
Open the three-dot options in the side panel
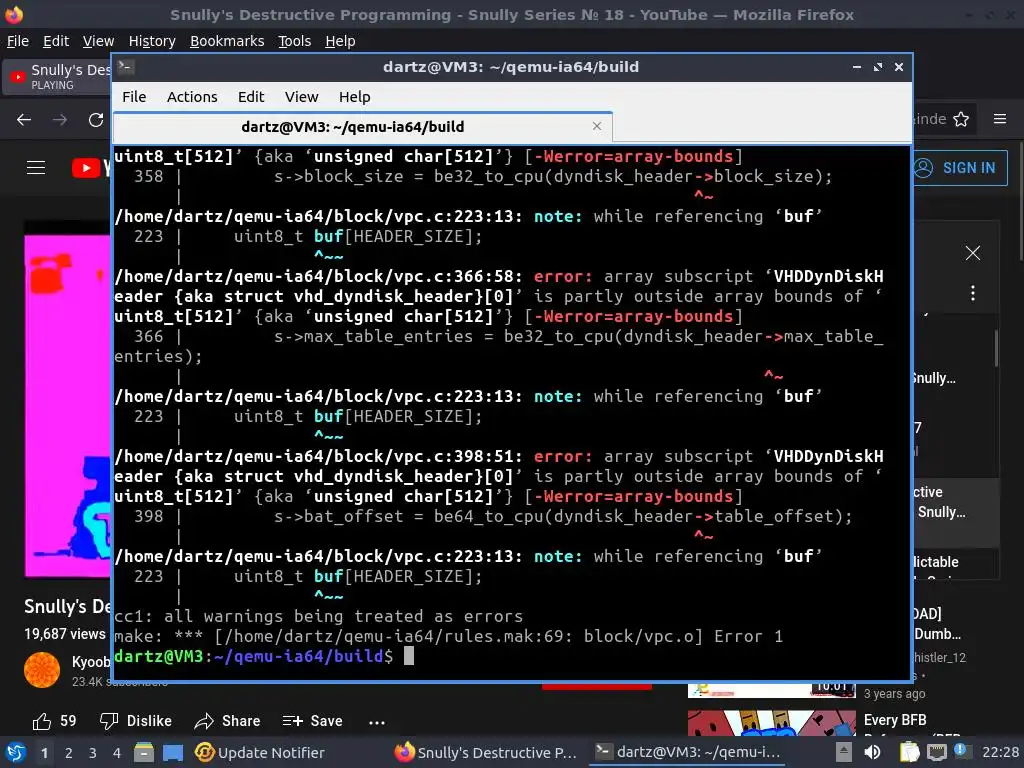972,293
